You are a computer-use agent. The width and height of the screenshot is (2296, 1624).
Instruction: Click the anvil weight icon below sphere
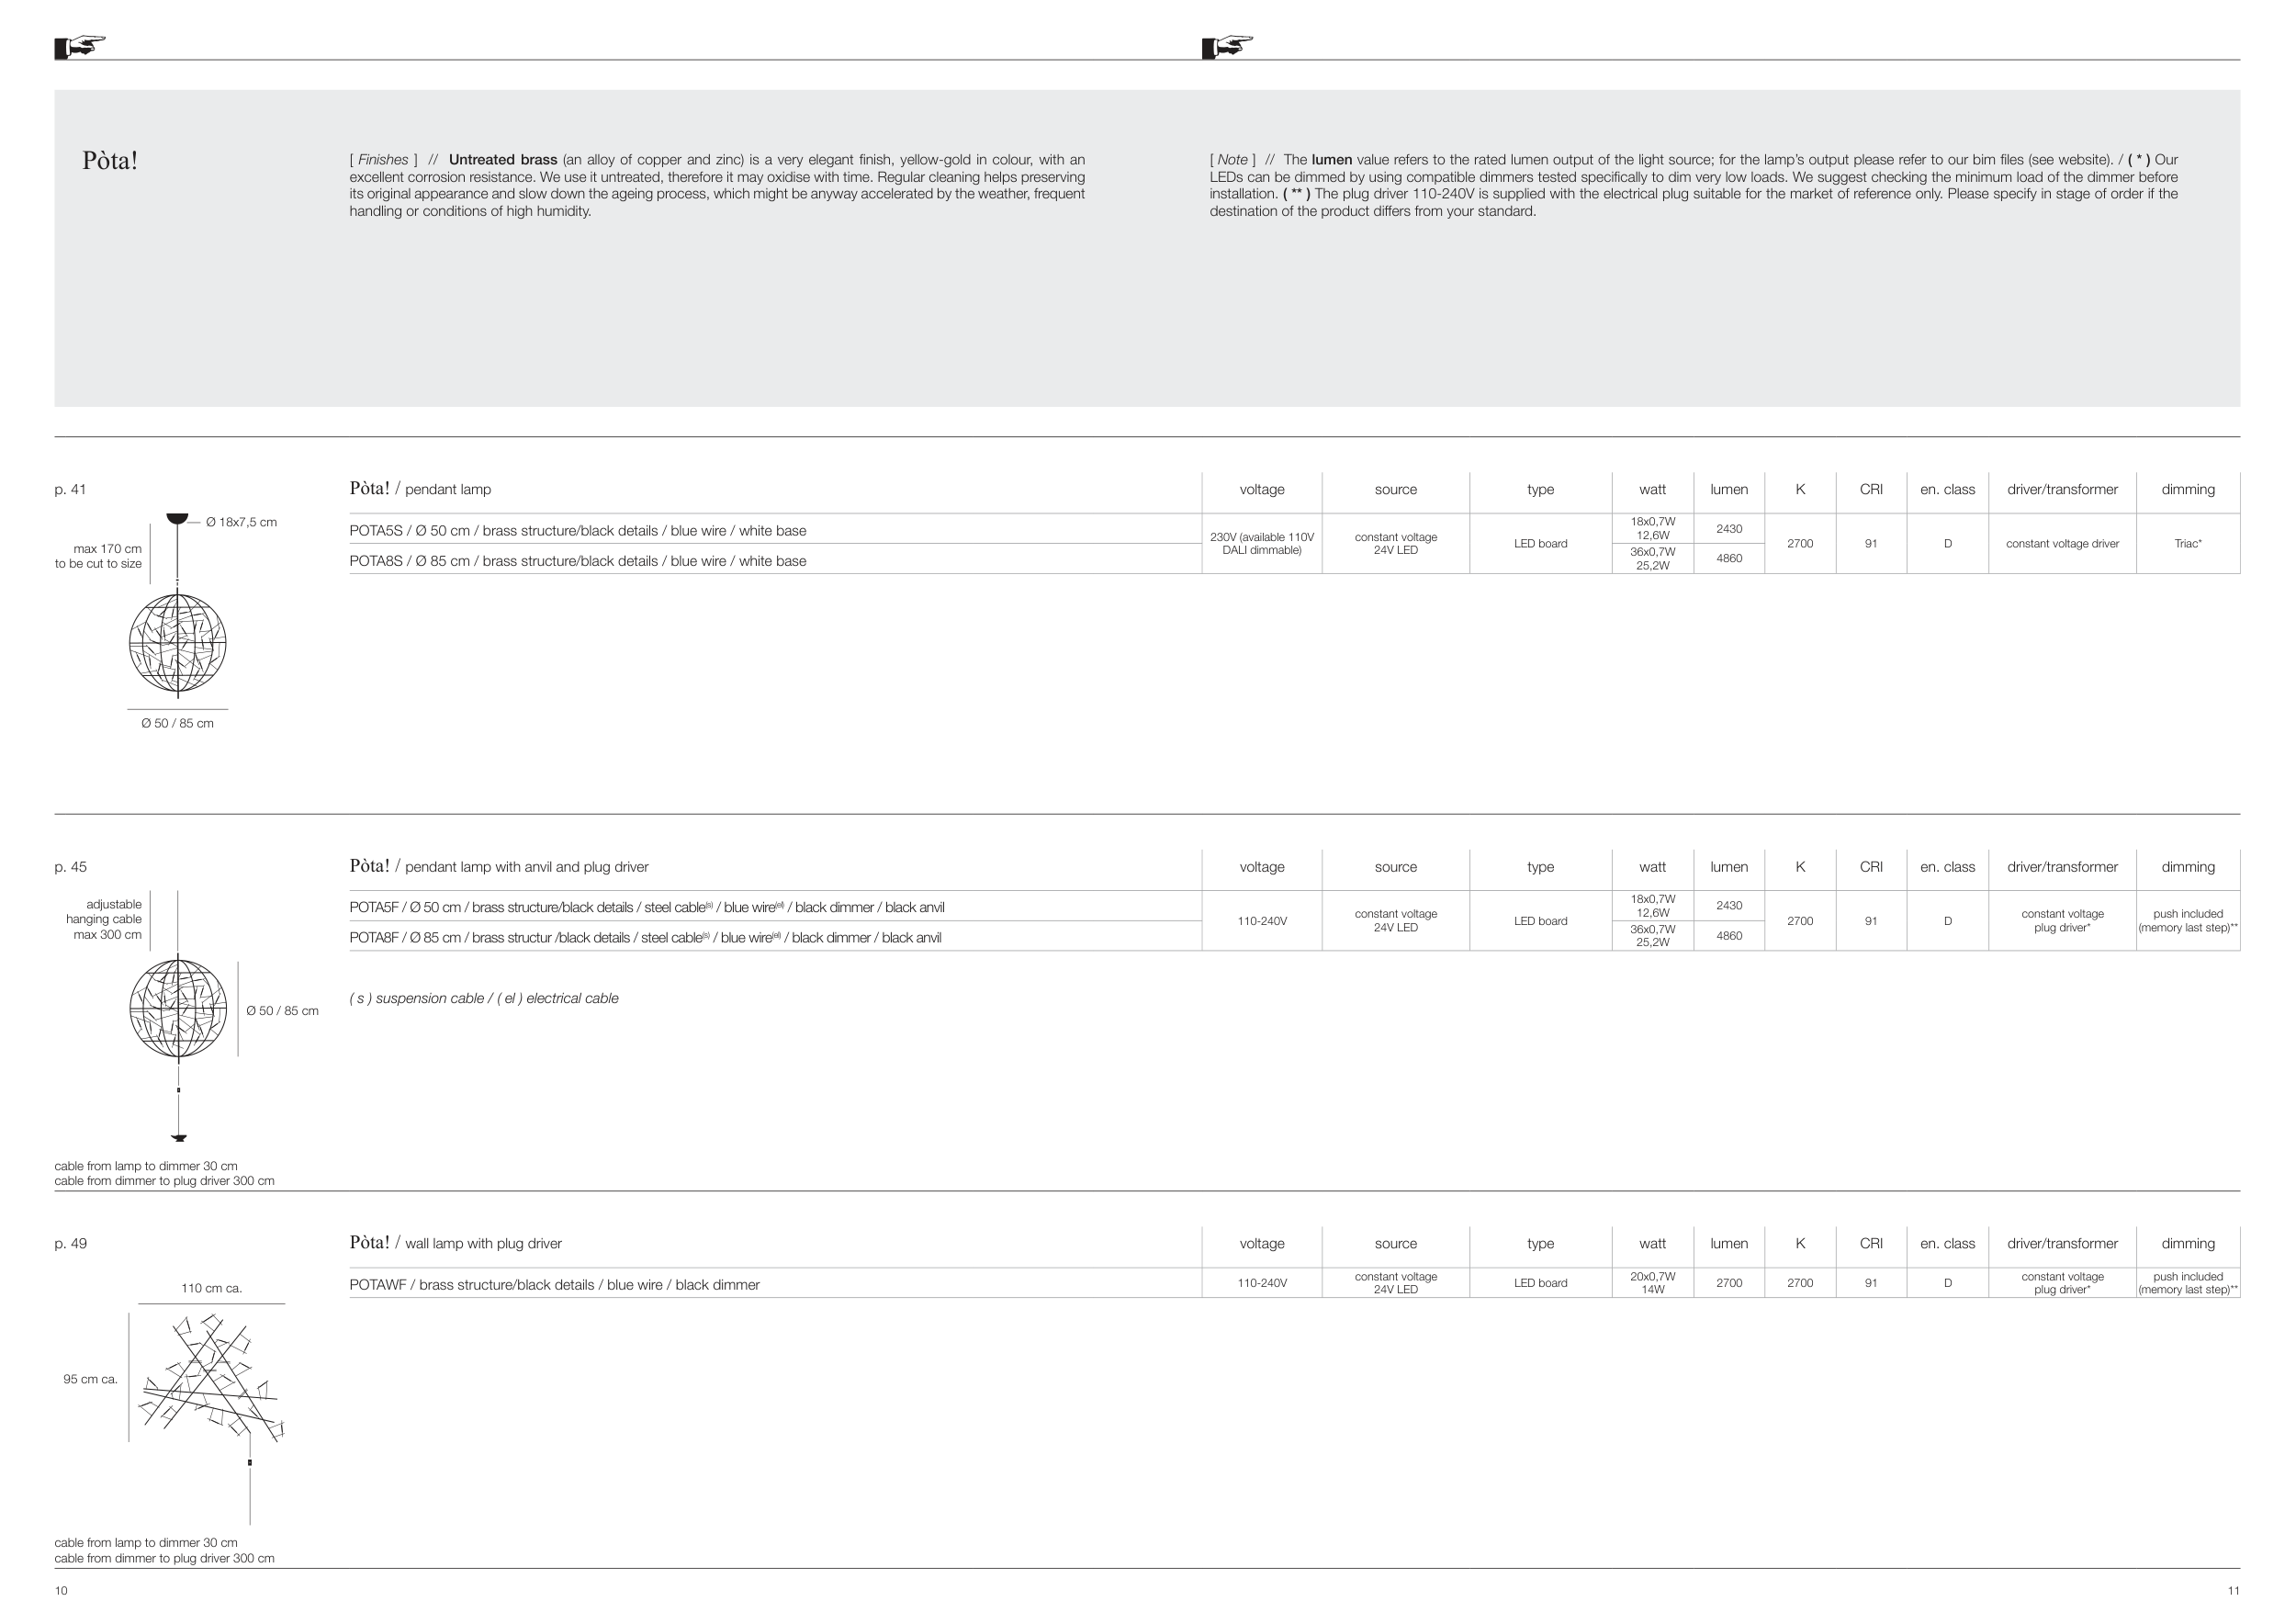pyautogui.click(x=179, y=1138)
